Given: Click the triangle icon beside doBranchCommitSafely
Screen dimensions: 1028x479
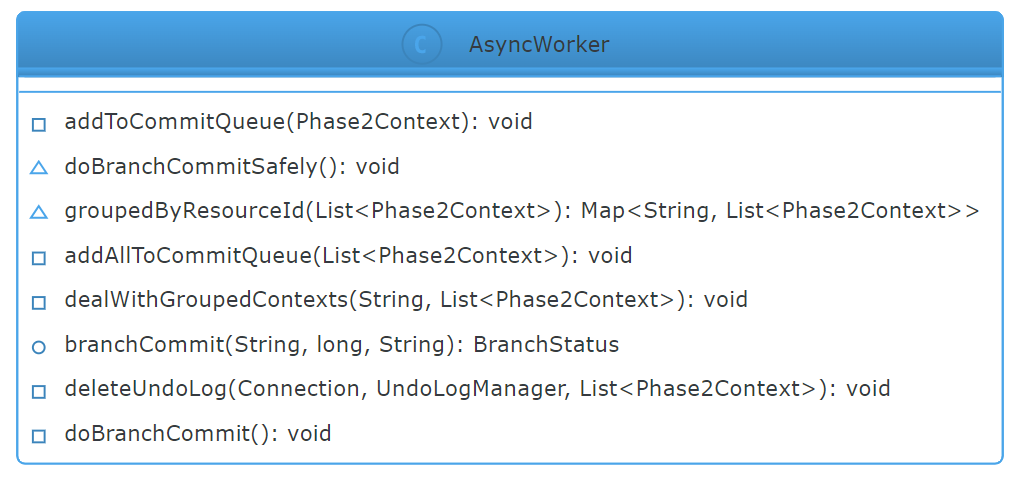Looking at the screenshot, I should [39, 168].
